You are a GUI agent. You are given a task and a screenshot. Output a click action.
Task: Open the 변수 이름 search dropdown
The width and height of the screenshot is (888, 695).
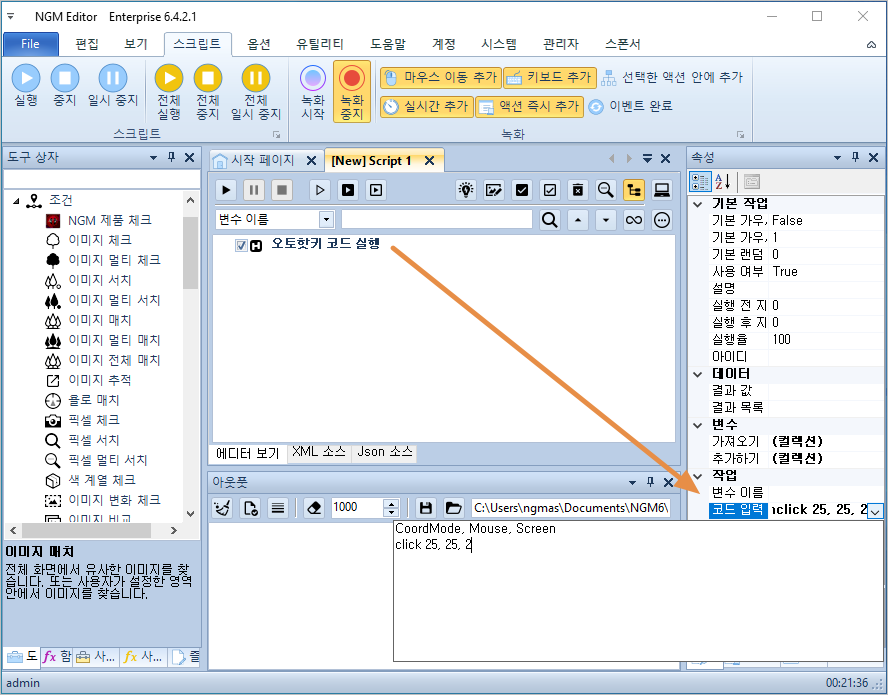tap(326, 219)
